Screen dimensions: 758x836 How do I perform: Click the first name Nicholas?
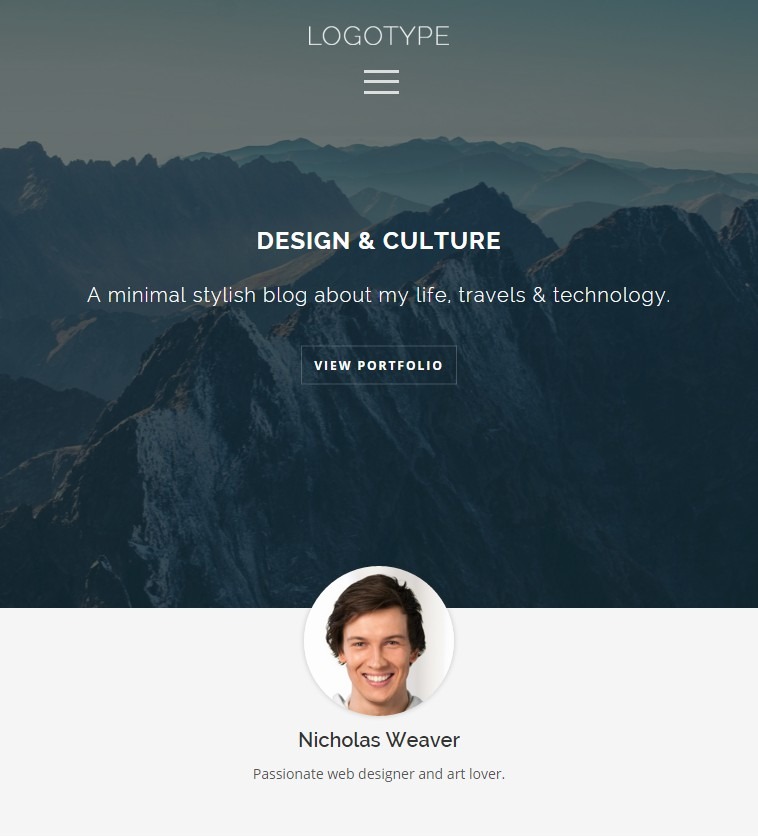pyautogui.click(x=339, y=740)
